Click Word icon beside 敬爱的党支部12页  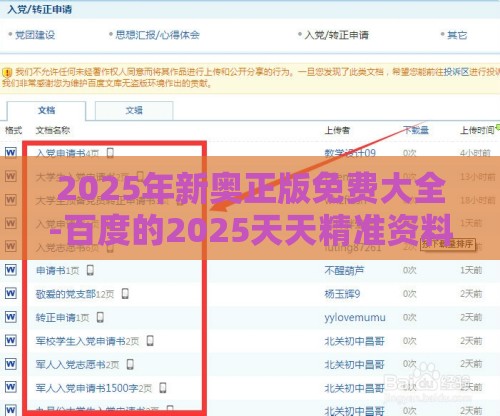[x=11, y=293]
